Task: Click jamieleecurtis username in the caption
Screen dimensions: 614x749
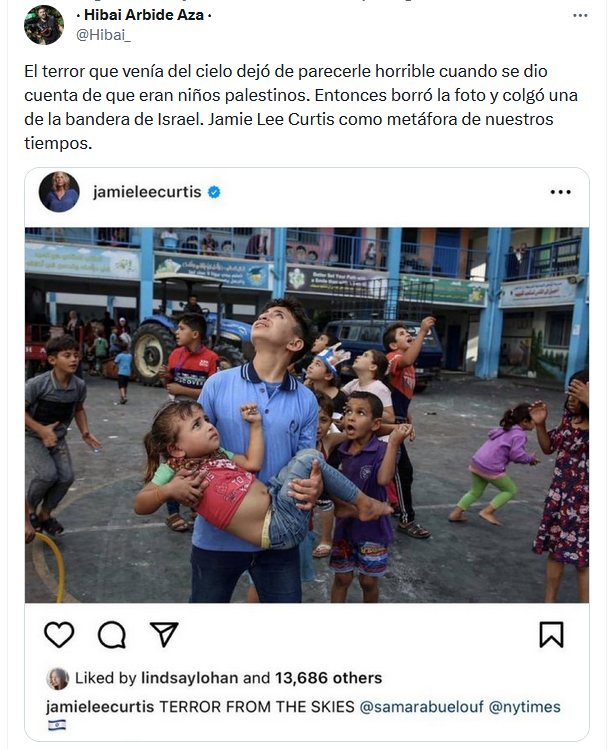Action: (x=100, y=706)
